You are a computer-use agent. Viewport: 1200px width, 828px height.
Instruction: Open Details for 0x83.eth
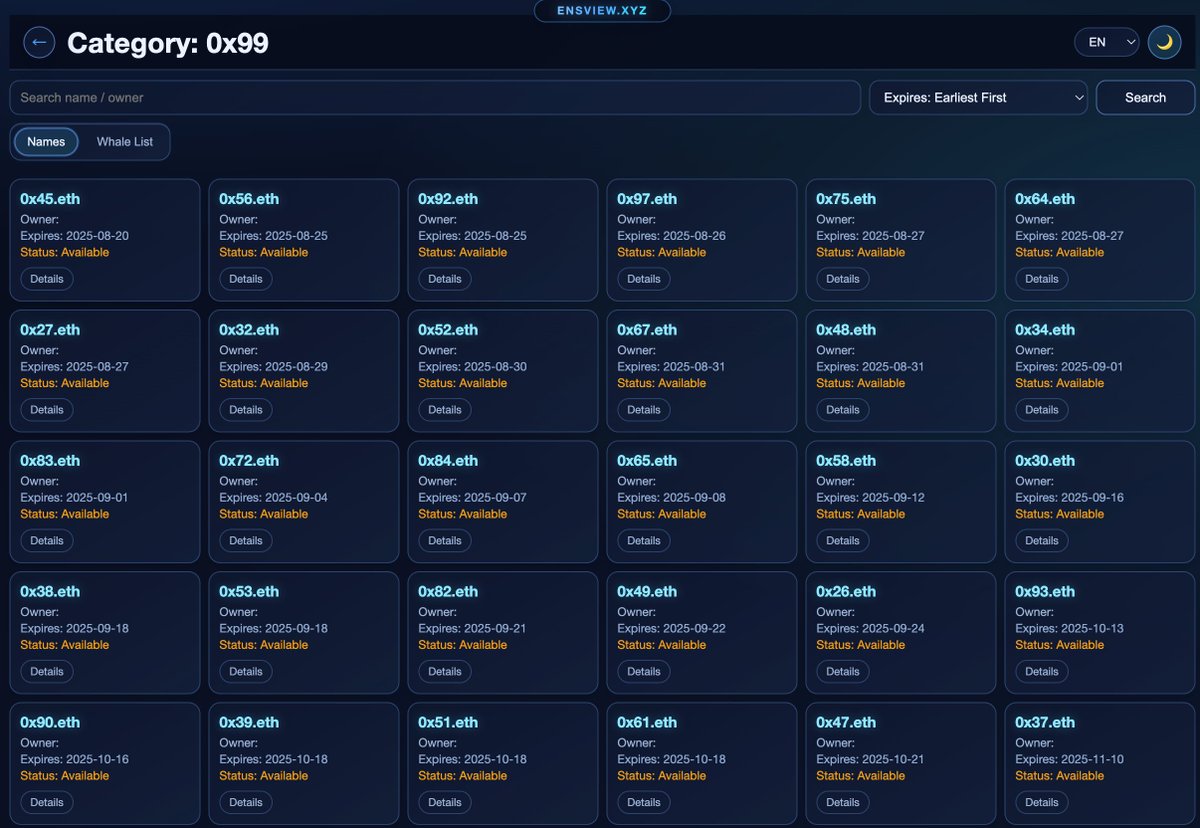point(47,541)
